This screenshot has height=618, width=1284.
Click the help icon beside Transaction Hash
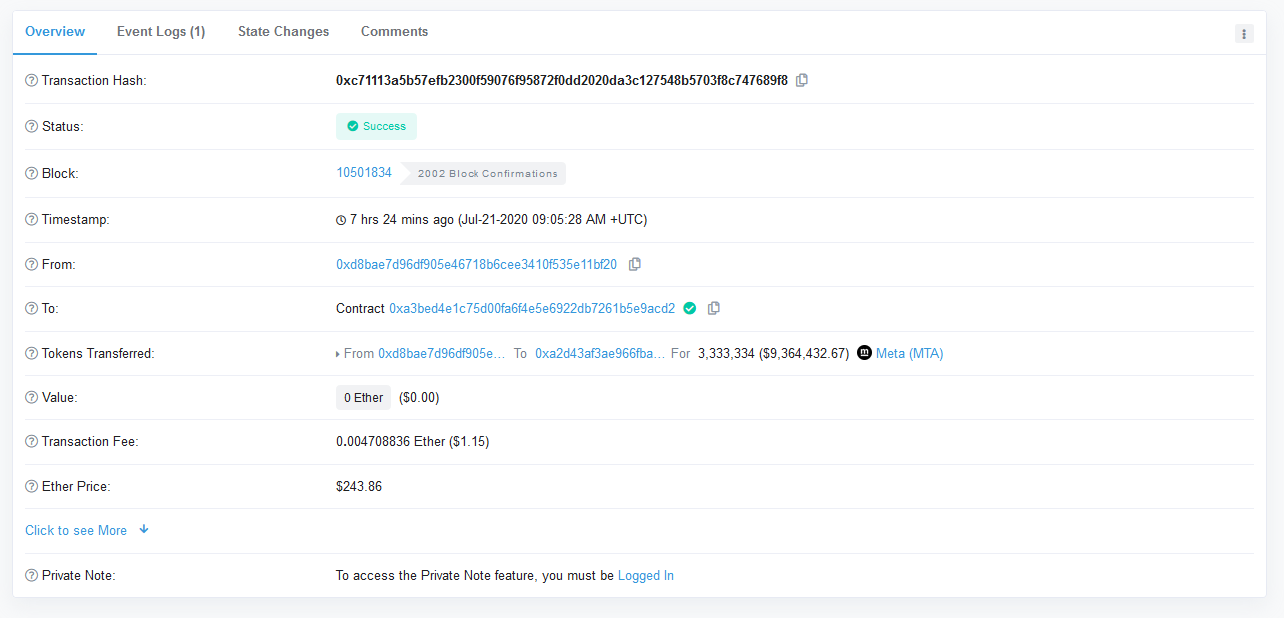pyautogui.click(x=31, y=81)
